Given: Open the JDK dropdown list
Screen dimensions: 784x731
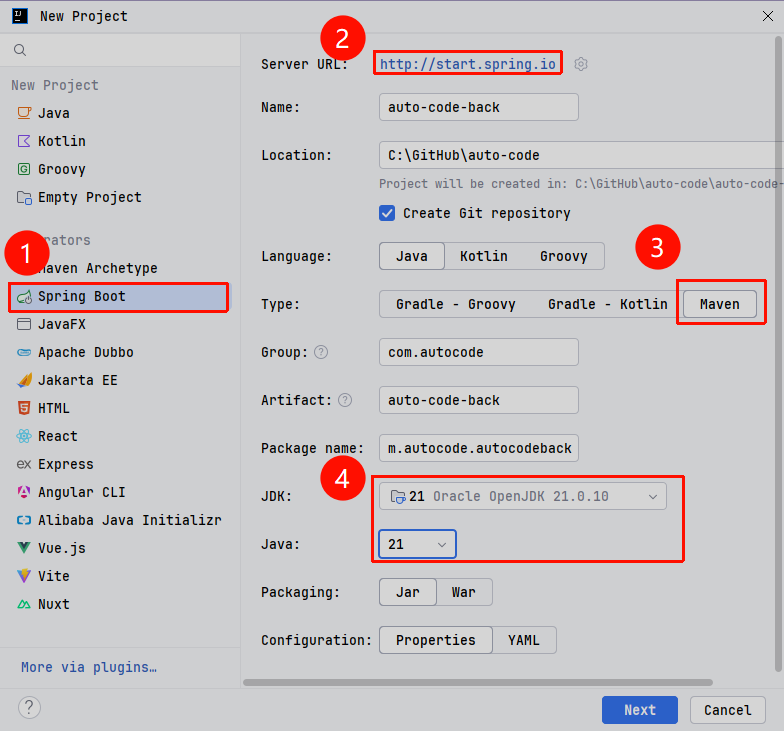Looking at the screenshot, I should [x=522, y=496].
